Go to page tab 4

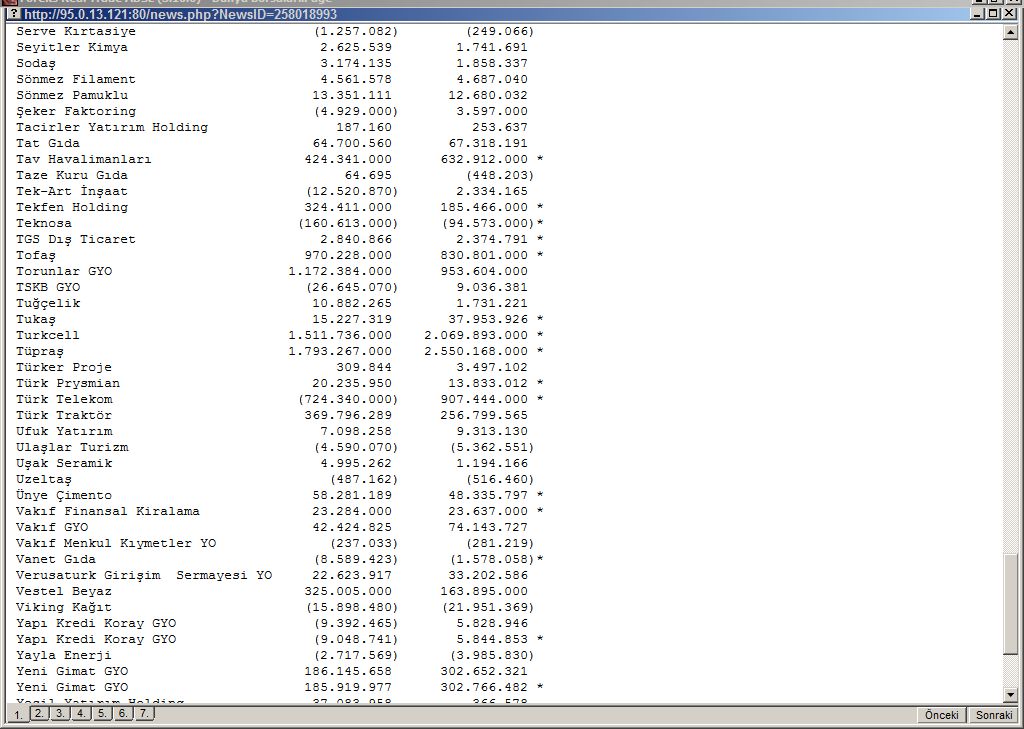[x=81, y=713]
